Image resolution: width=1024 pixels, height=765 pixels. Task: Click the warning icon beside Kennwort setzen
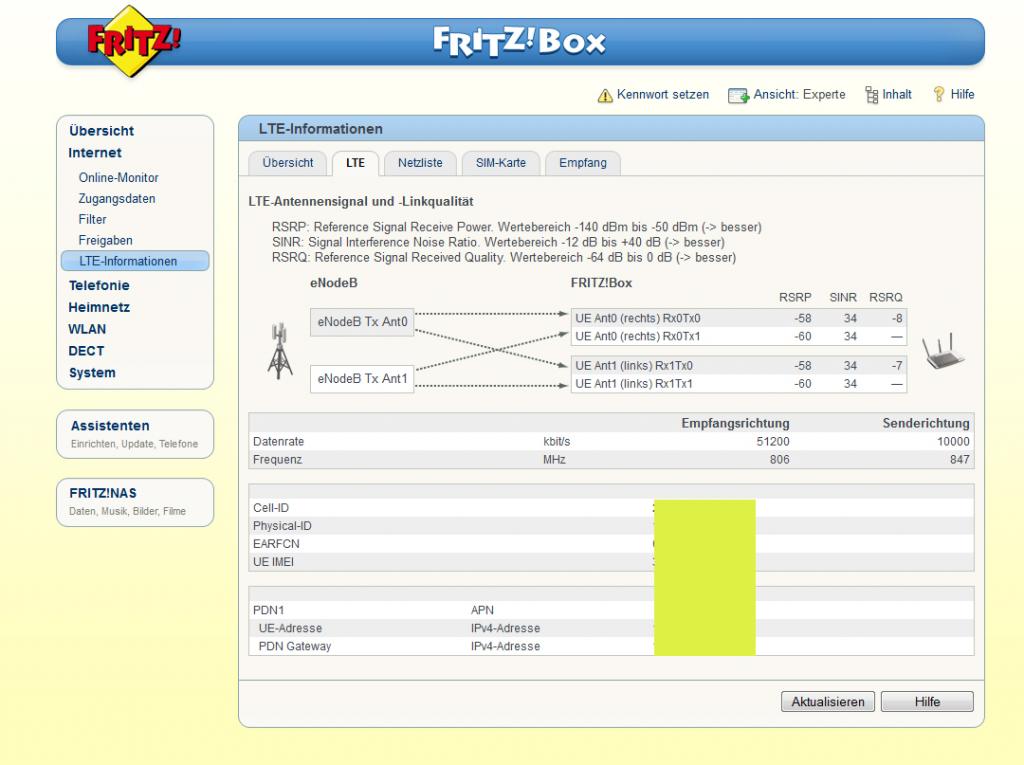pos(604,95)
